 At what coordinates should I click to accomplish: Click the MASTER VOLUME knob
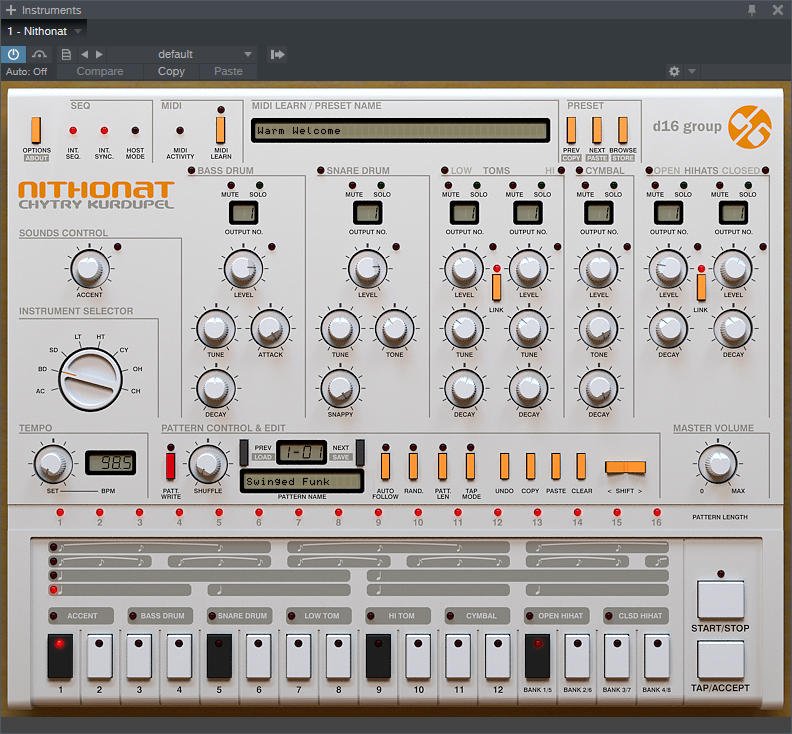point(717,463)
